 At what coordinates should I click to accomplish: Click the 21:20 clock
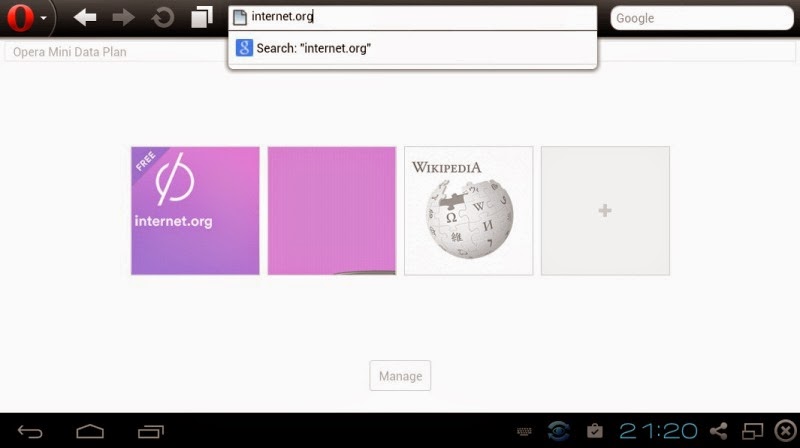658,431
